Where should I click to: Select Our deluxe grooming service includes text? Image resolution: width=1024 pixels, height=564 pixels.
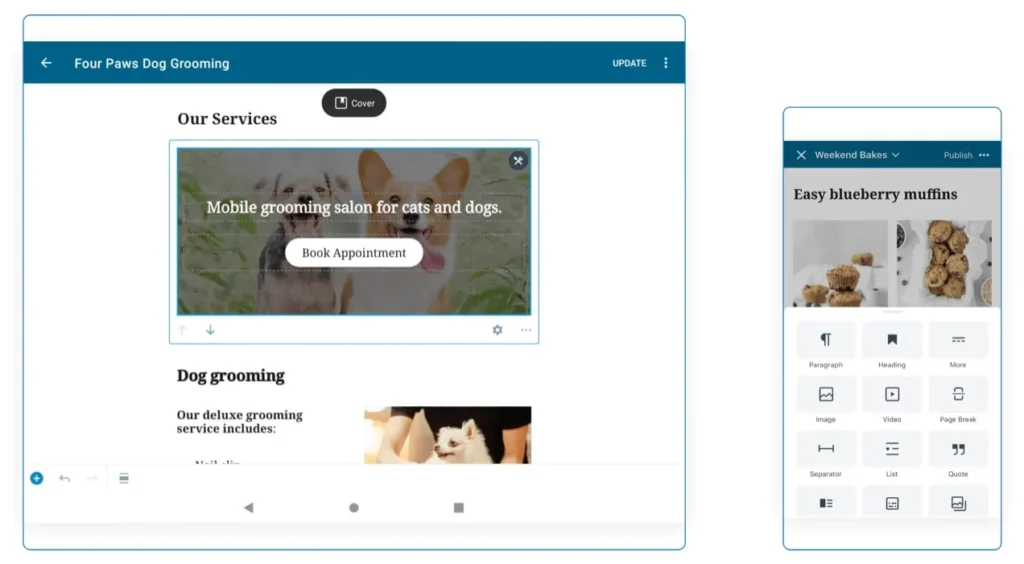click(240, 422)
